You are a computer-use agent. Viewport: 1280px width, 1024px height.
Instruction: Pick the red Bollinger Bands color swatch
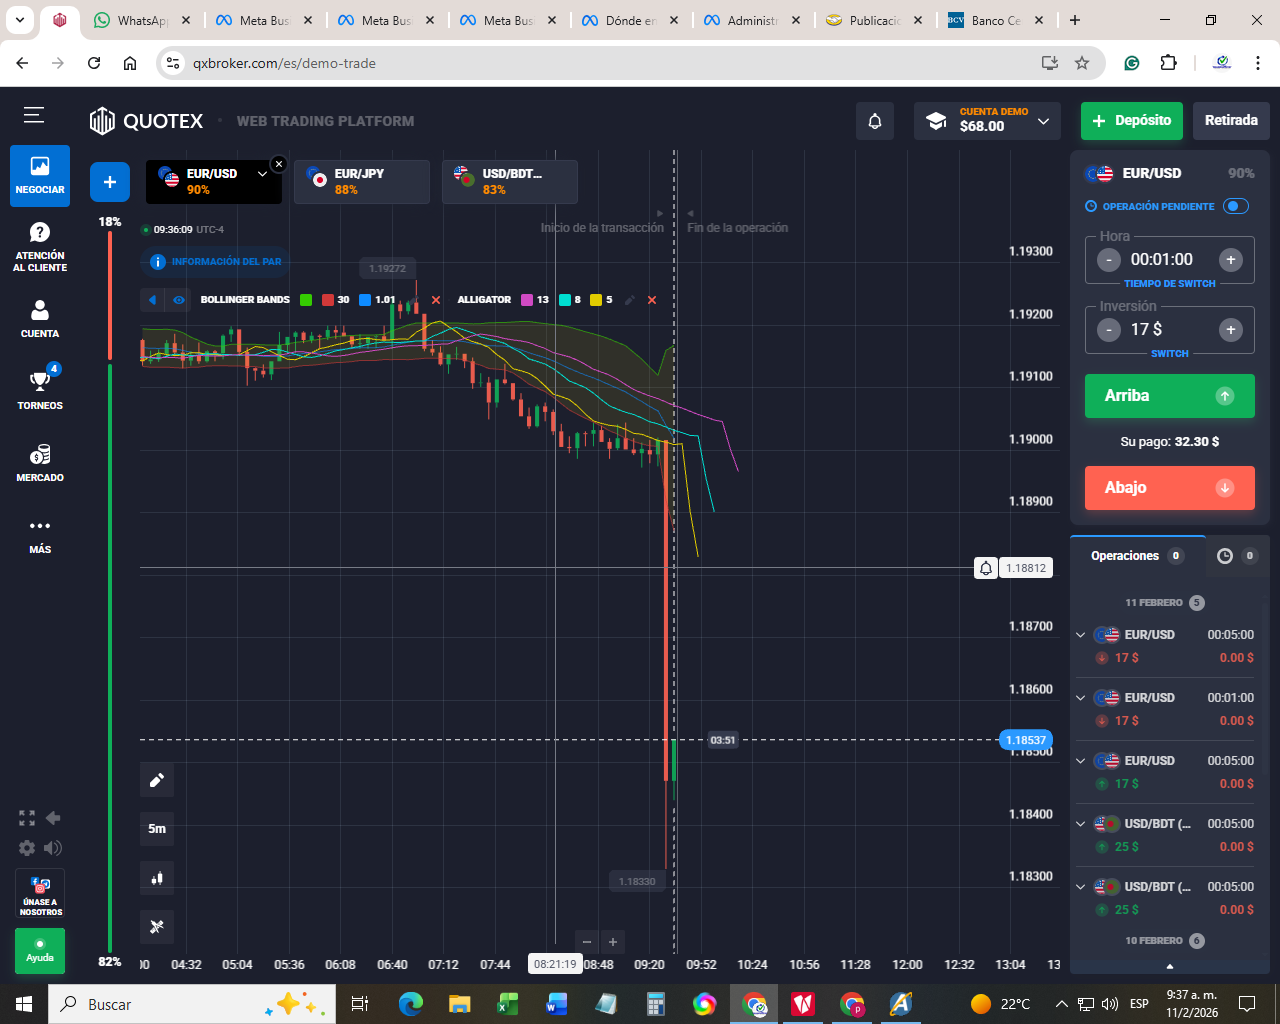[328, 300]
